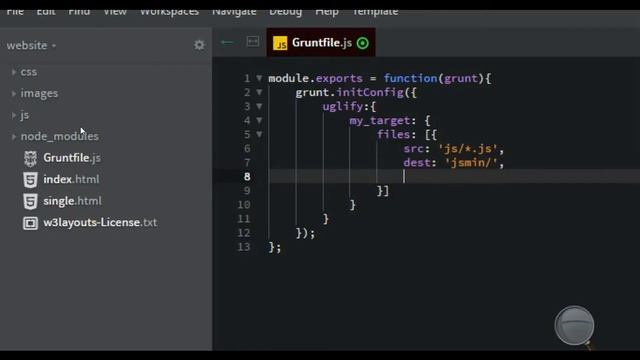The width and height of the screenshot is (640, 360).
Task: Select the Gruntfile.js editor tab
Action: pos(321,42)
